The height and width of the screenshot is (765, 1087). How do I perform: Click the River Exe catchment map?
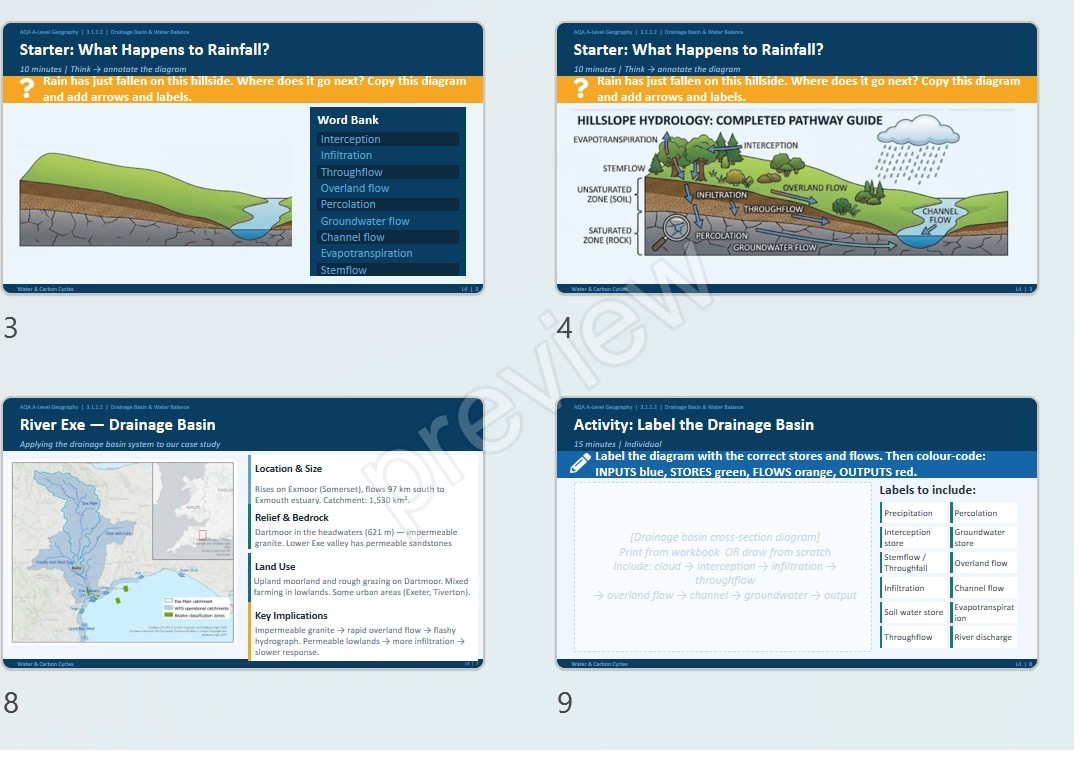coord(123,552)
